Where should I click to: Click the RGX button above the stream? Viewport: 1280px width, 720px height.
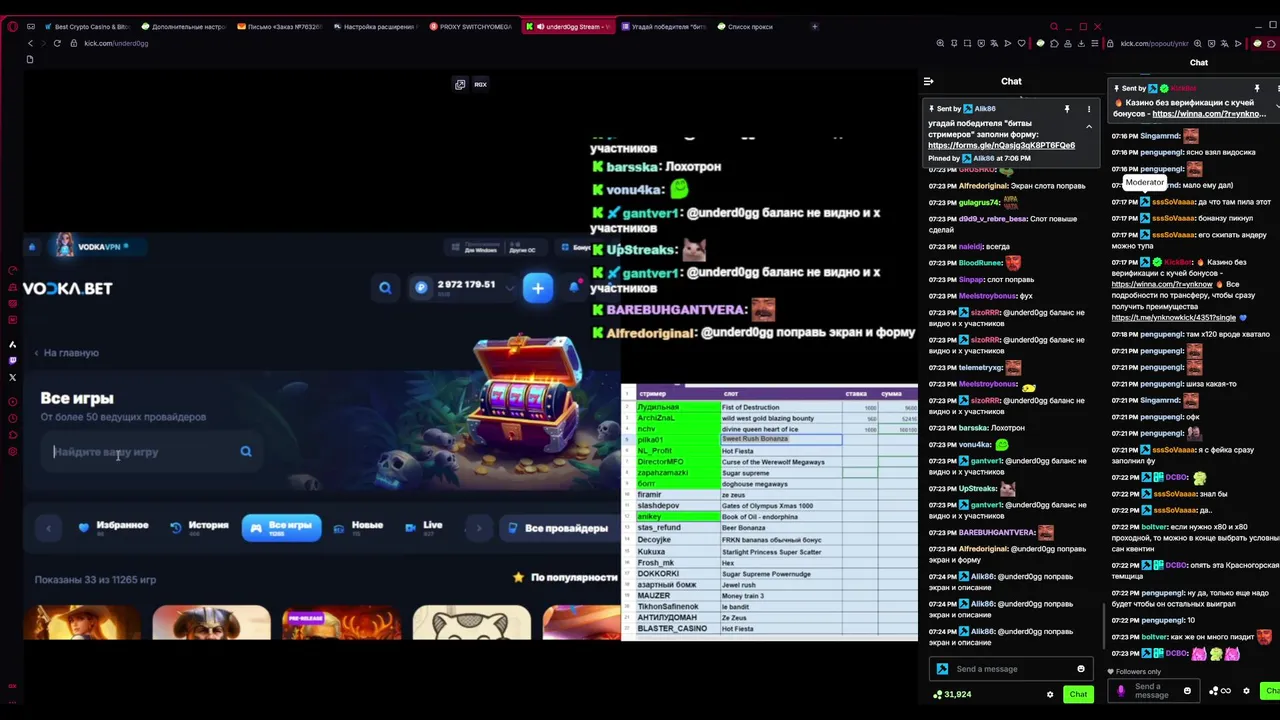click(480, 84)
